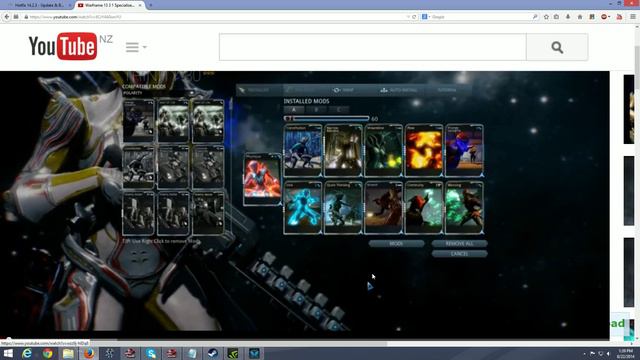Open the Firefox downloads arrow
This screenshot has width=640, height=360.
pos(568,17)
